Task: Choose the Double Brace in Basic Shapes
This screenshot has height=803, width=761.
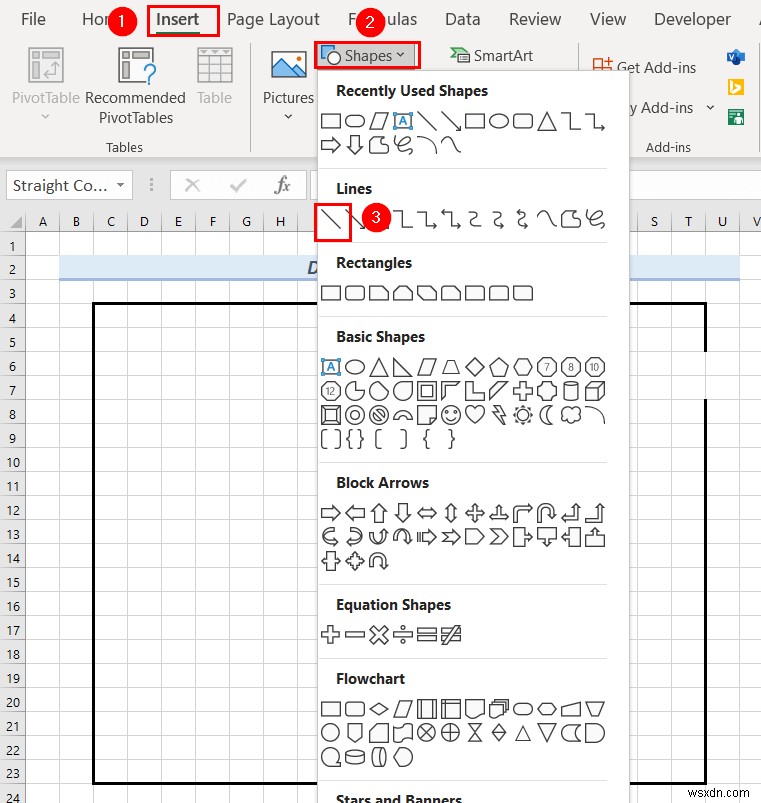Action: point(355,439)
